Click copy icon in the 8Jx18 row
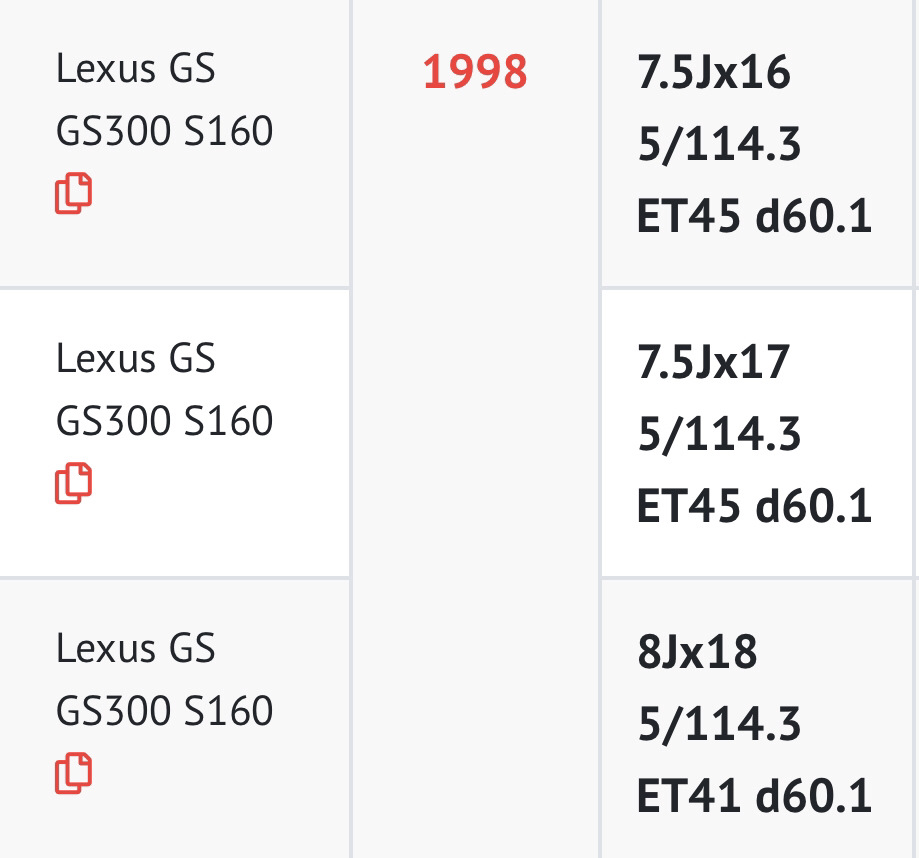919x858 pixels. point(73,773)
